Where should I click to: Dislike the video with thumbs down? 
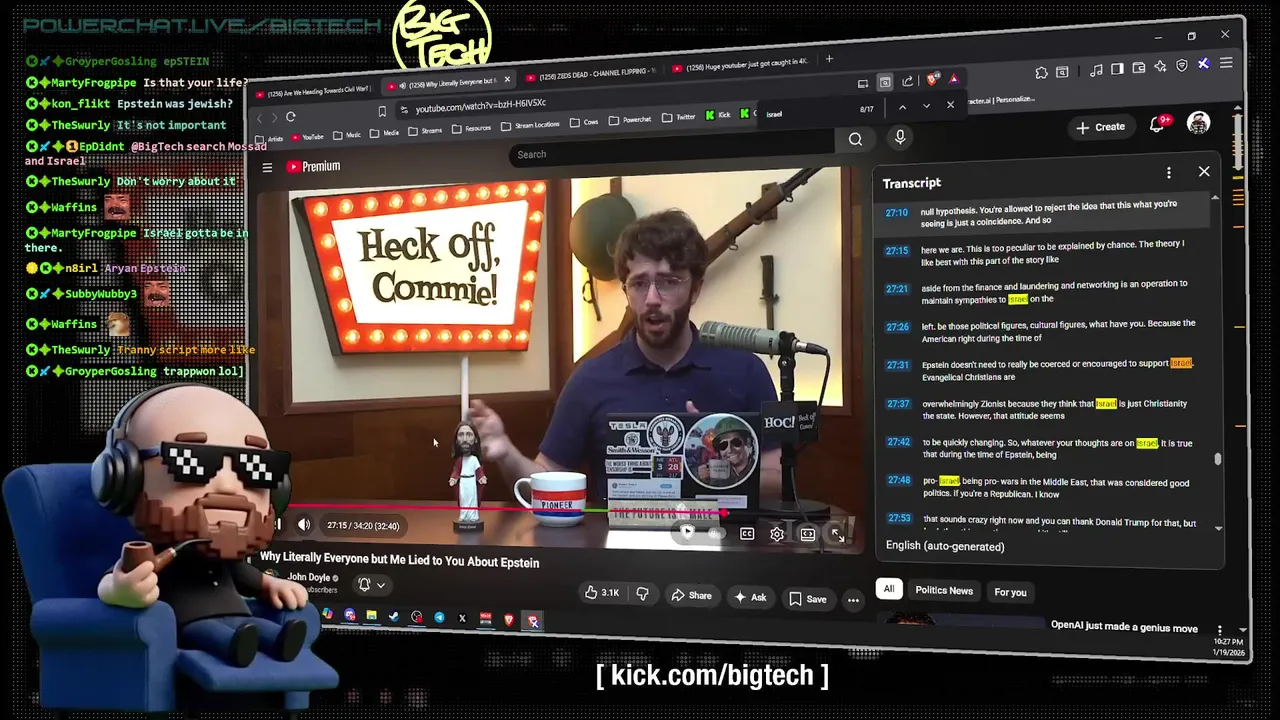pos(642,594)
